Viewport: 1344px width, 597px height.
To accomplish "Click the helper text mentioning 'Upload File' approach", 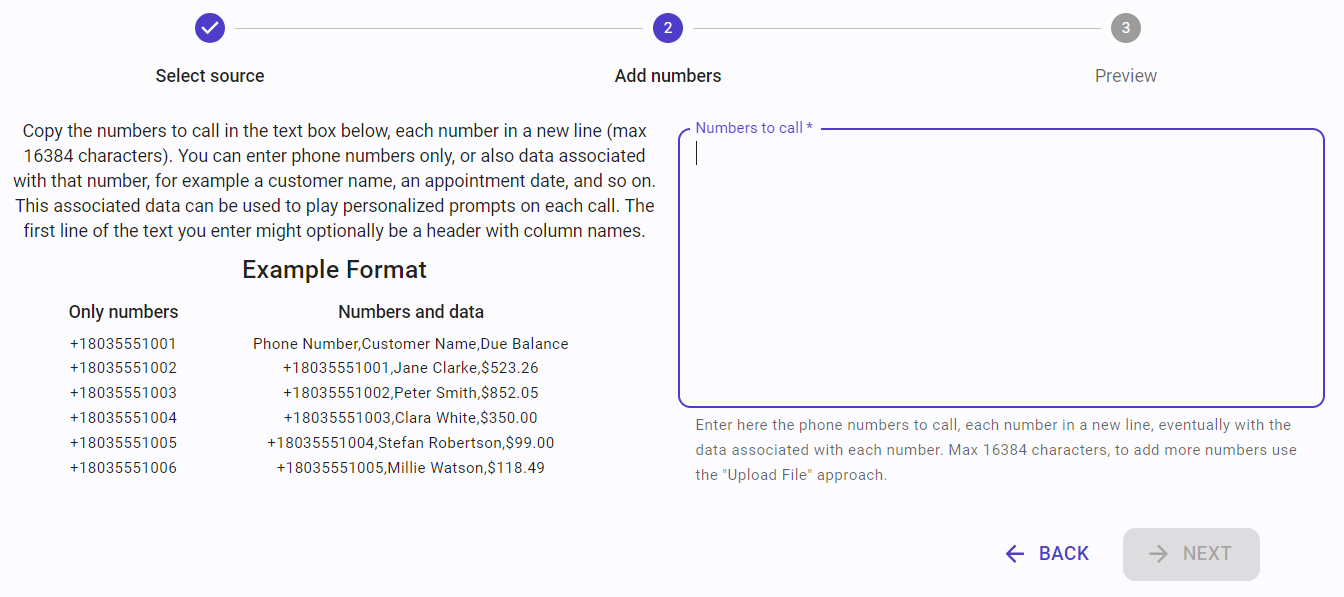I will coord(996,450).
